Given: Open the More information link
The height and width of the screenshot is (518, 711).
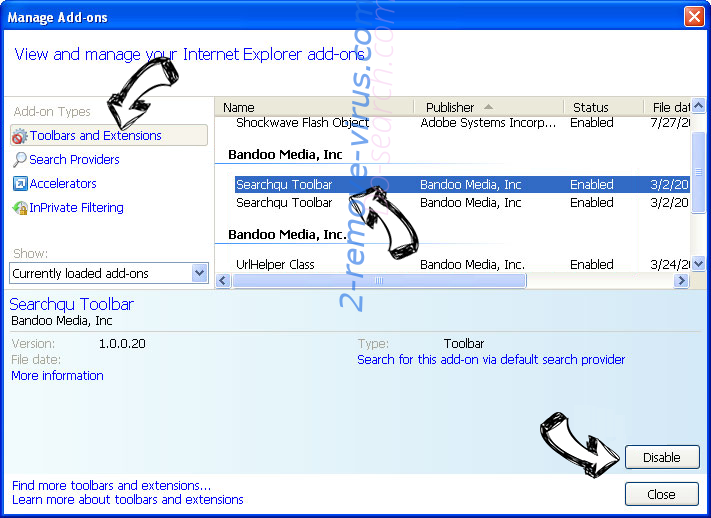Looking at the screenshot, I should tap(58, 376).
